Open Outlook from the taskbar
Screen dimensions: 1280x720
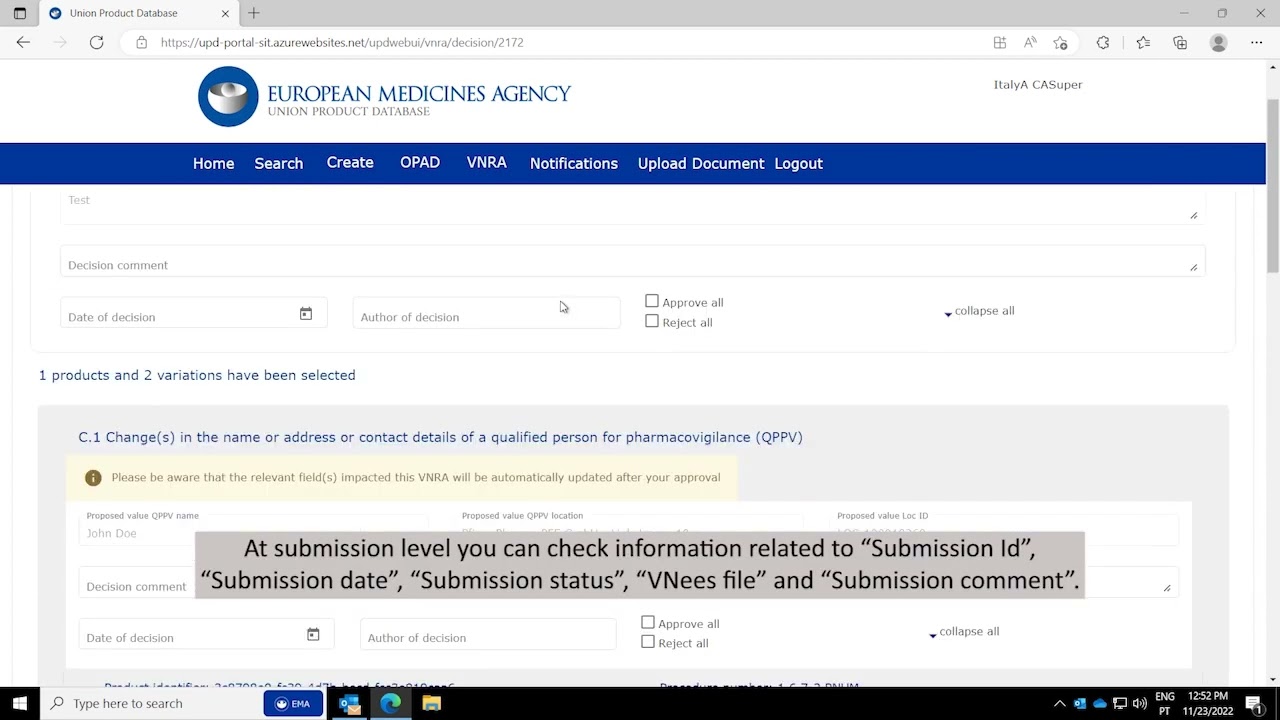(349, 704)
